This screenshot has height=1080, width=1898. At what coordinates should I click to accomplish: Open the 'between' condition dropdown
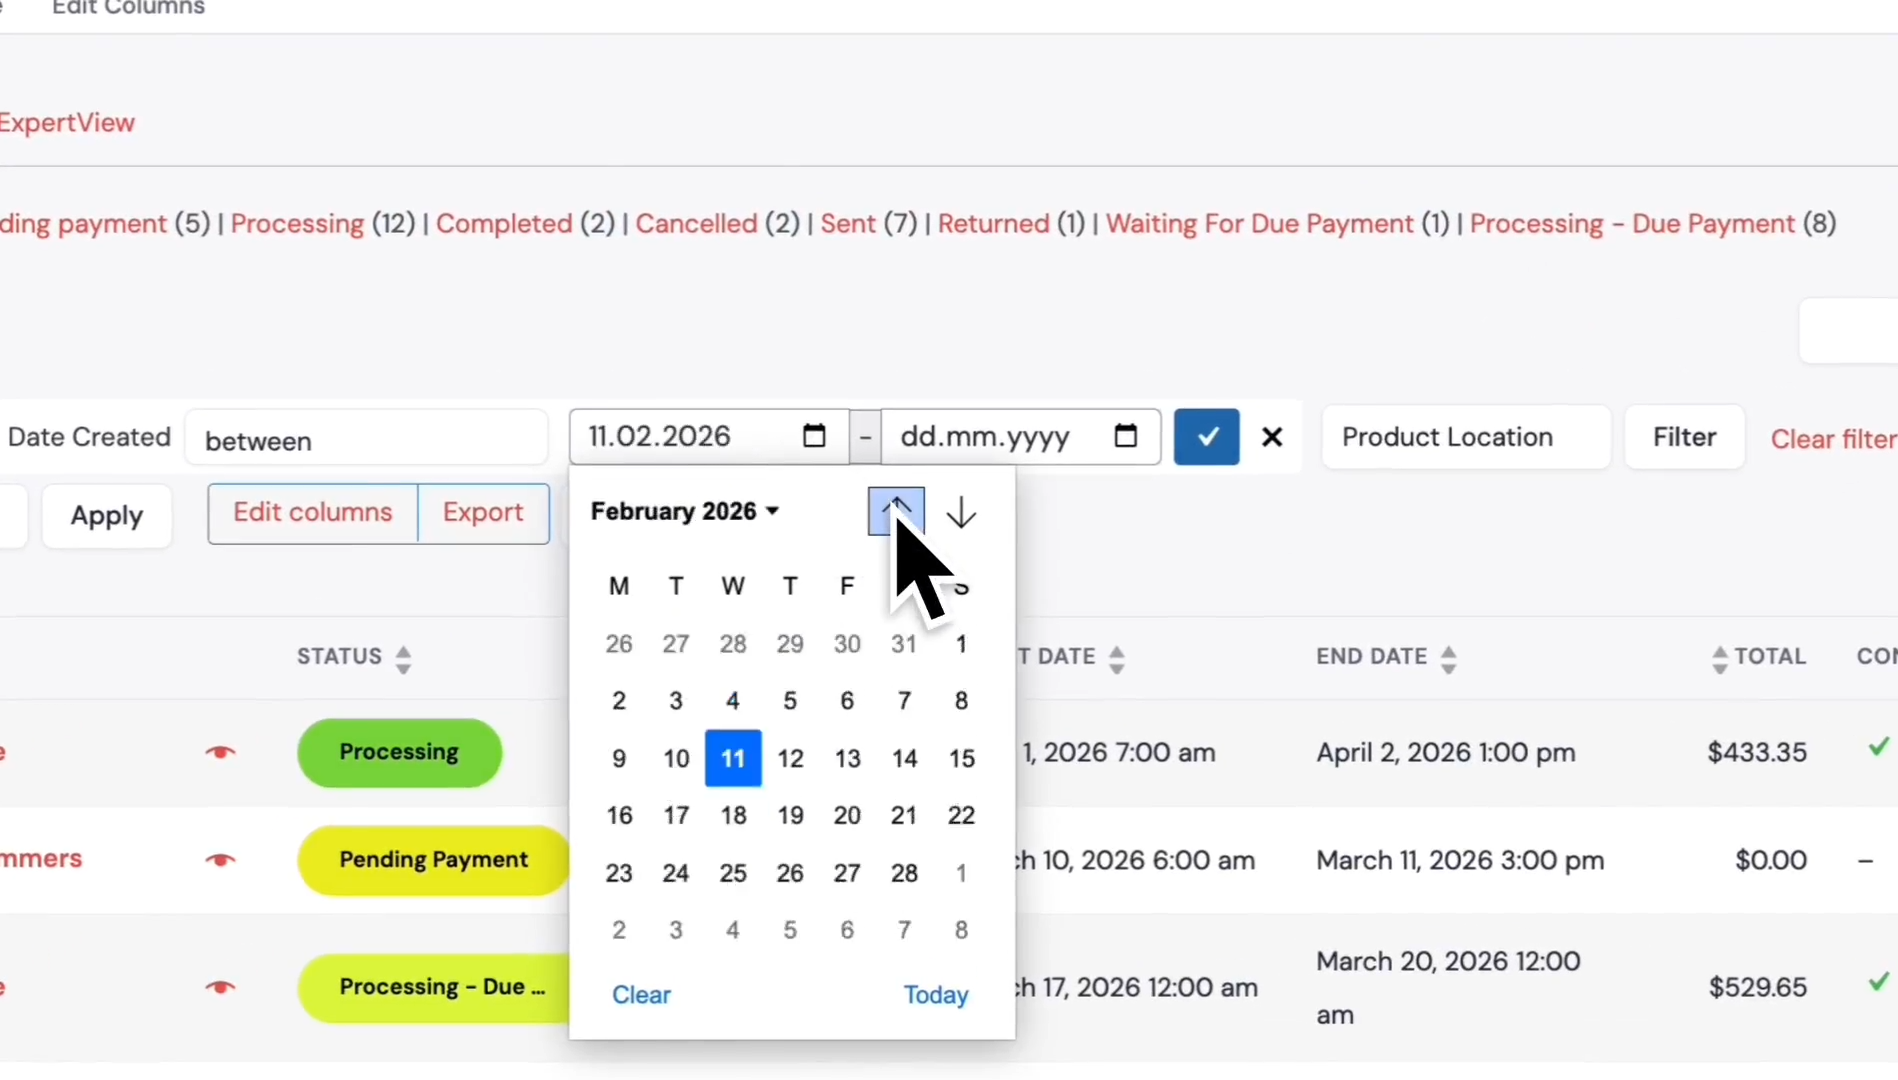point(366,438)
